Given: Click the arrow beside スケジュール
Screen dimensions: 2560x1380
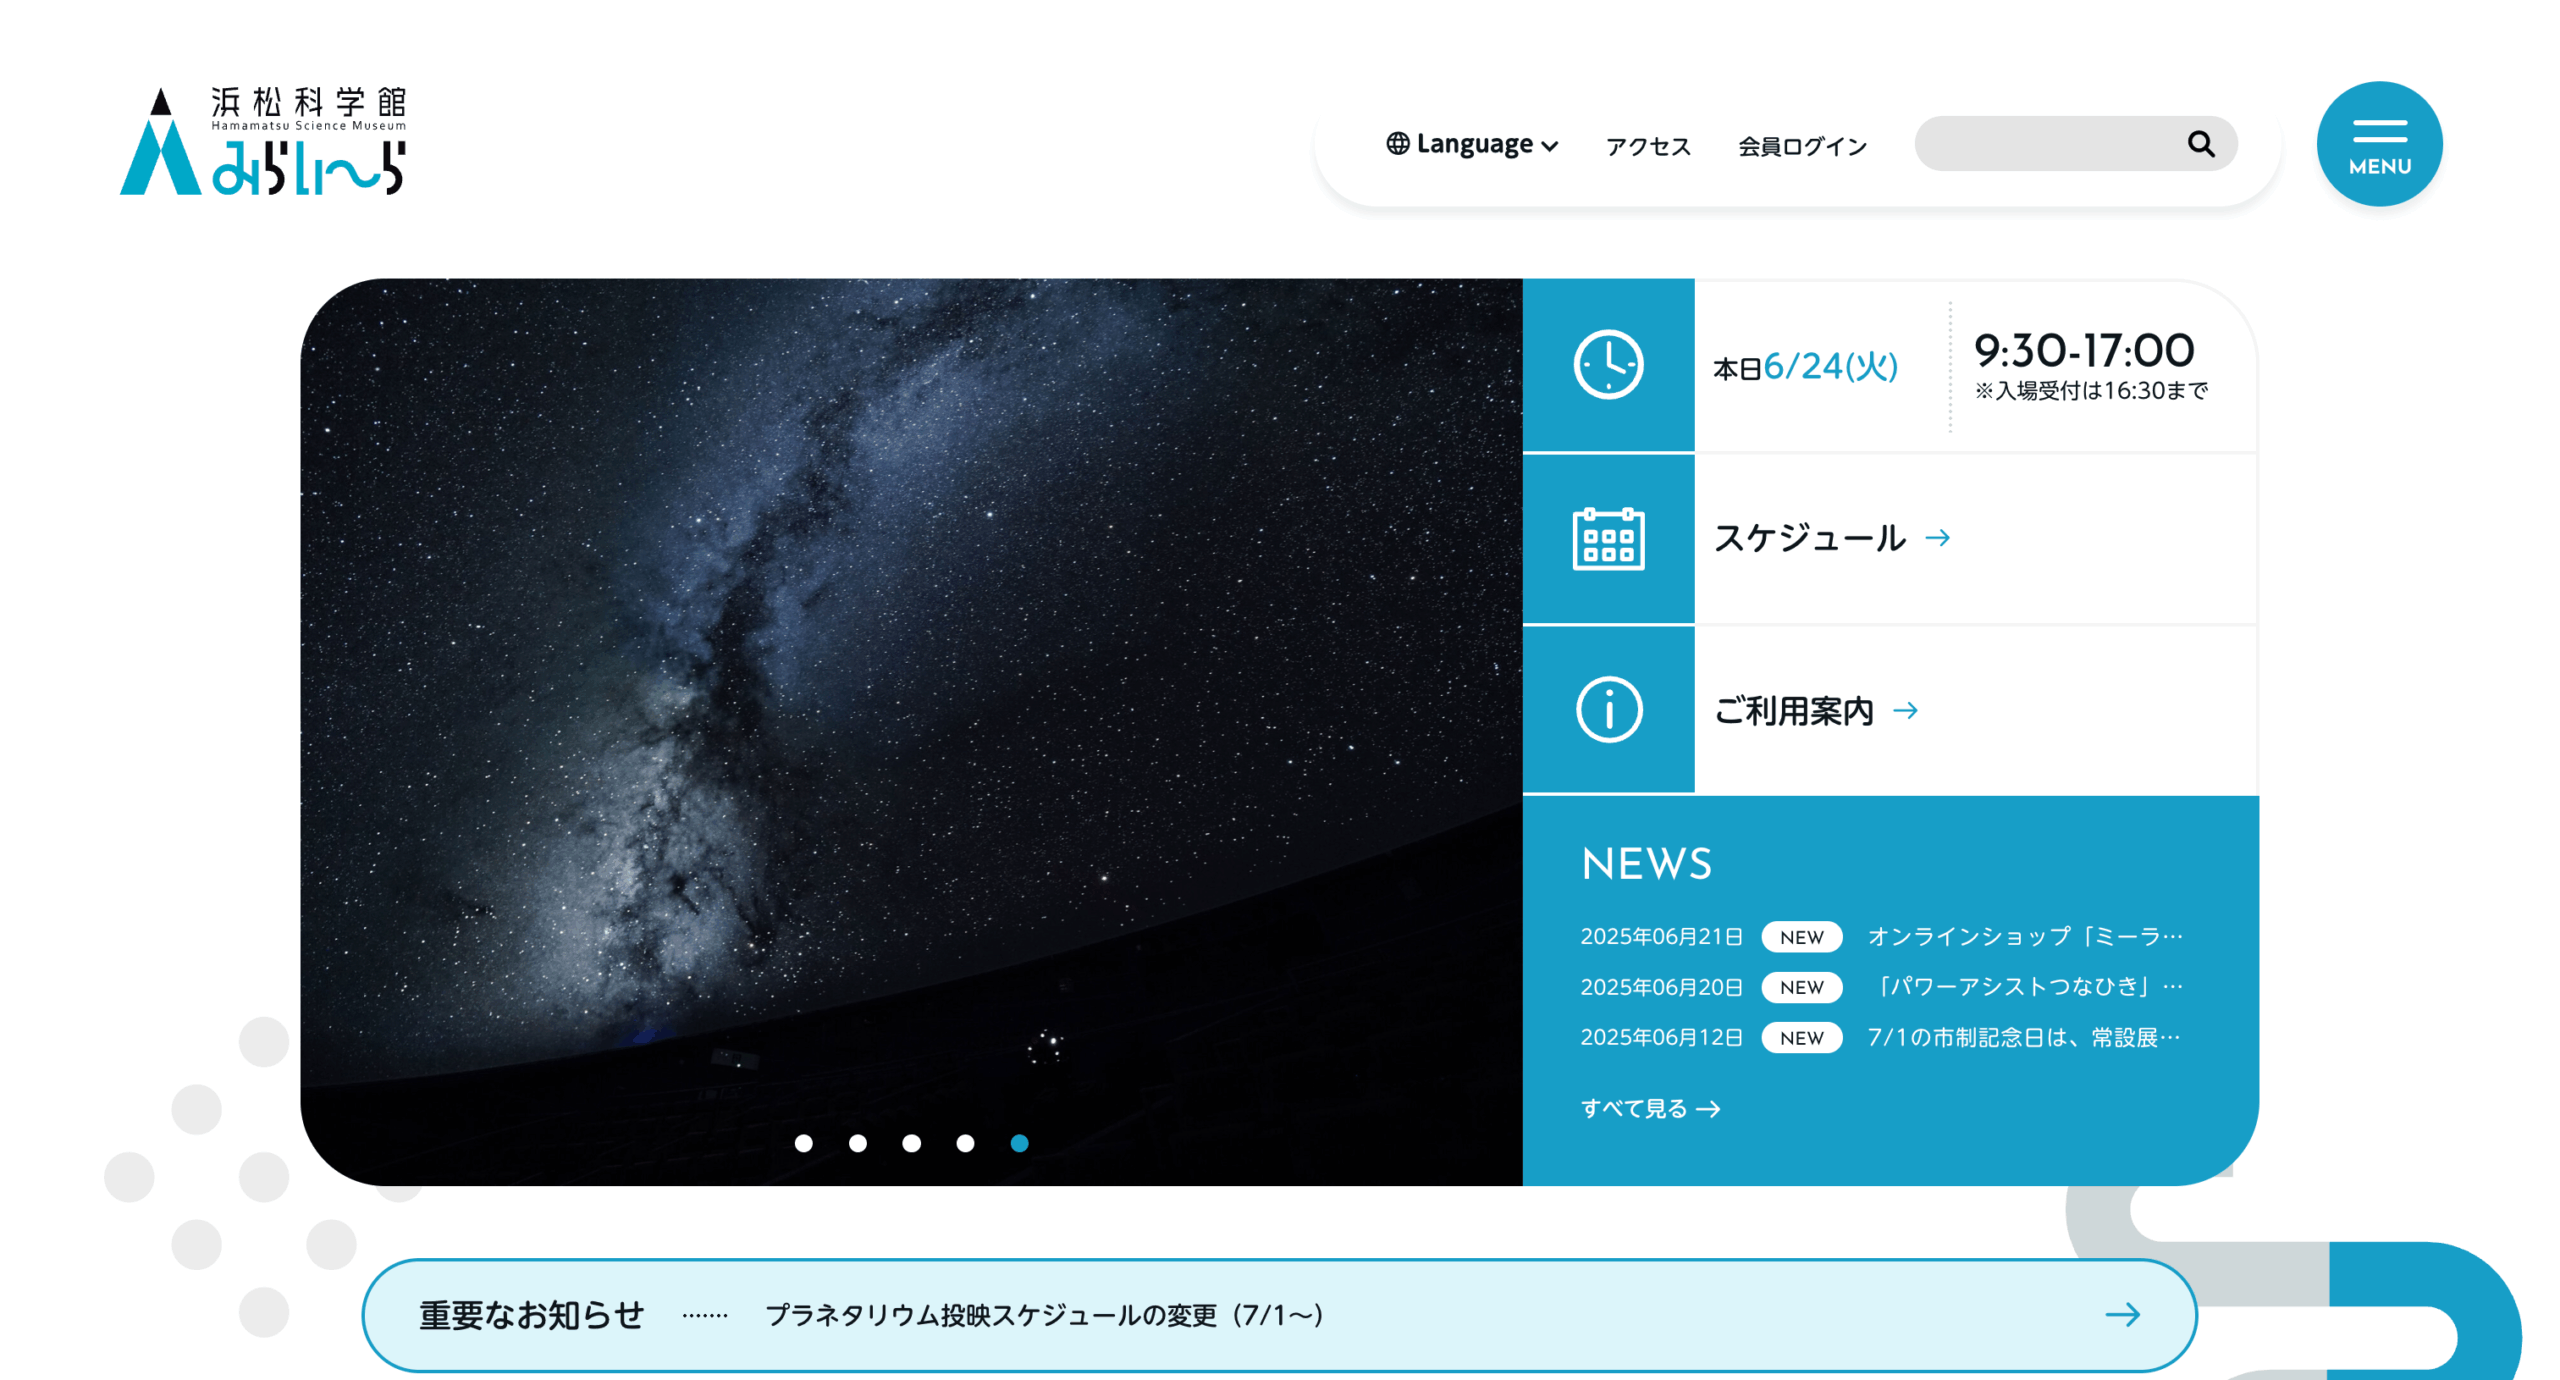Looking at the screenshot, I should (x=1937, y=538).
